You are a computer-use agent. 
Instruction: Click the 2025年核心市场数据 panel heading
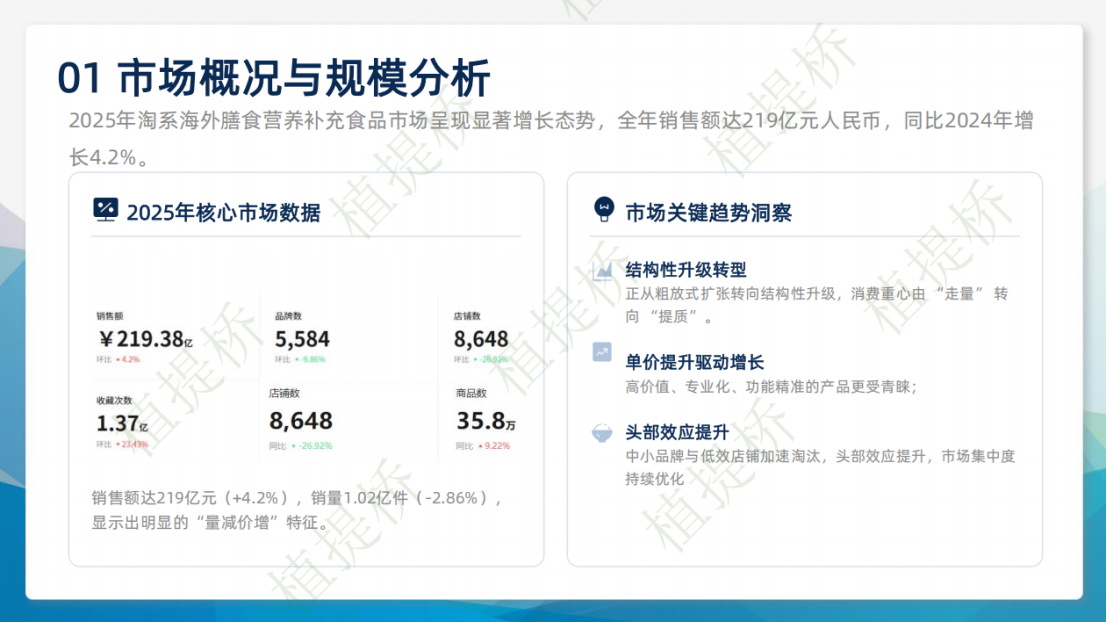click(x=223, y=212)
